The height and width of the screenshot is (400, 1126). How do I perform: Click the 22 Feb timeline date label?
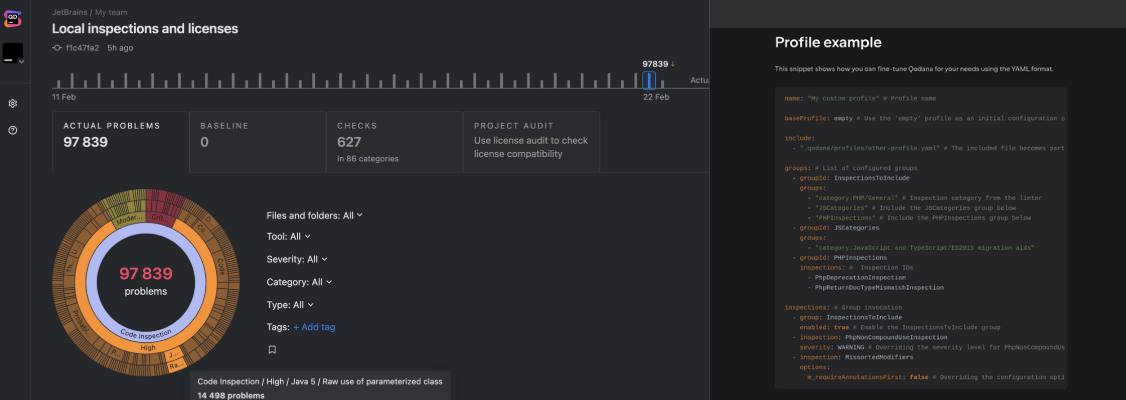coord(656,97)
